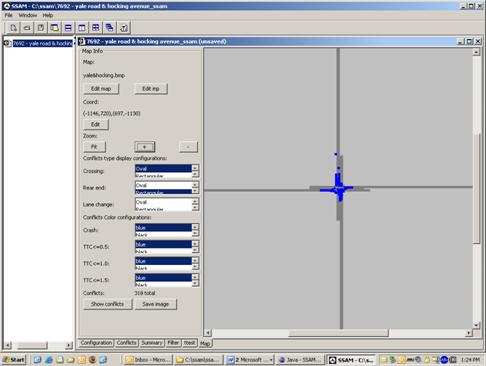
Task: Select the yale road & hocking tree item
Action: pyautogui.click(x=43, y=43)
